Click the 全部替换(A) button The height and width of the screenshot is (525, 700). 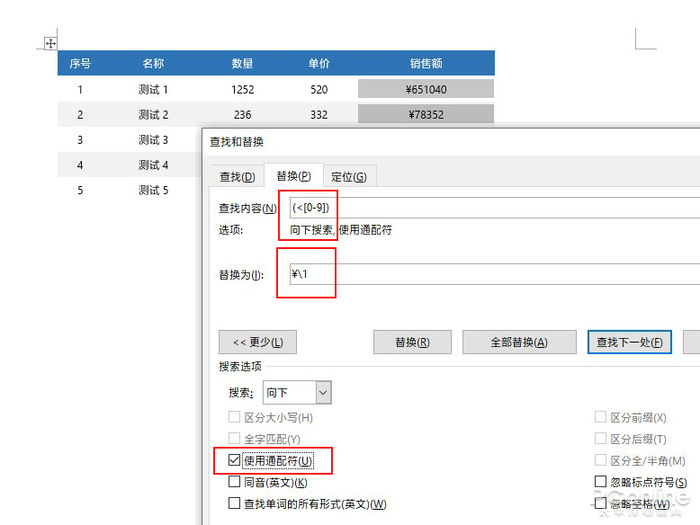(x=519, y=342)
